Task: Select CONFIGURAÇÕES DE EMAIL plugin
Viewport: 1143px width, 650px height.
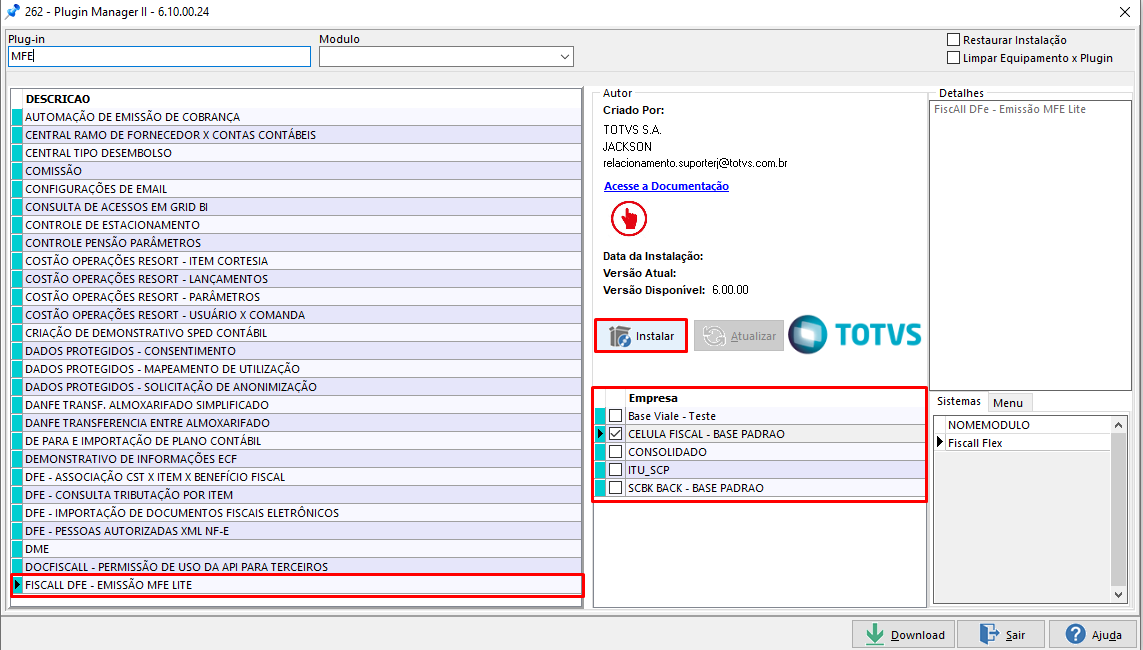Action: click(x=303, y=189)
